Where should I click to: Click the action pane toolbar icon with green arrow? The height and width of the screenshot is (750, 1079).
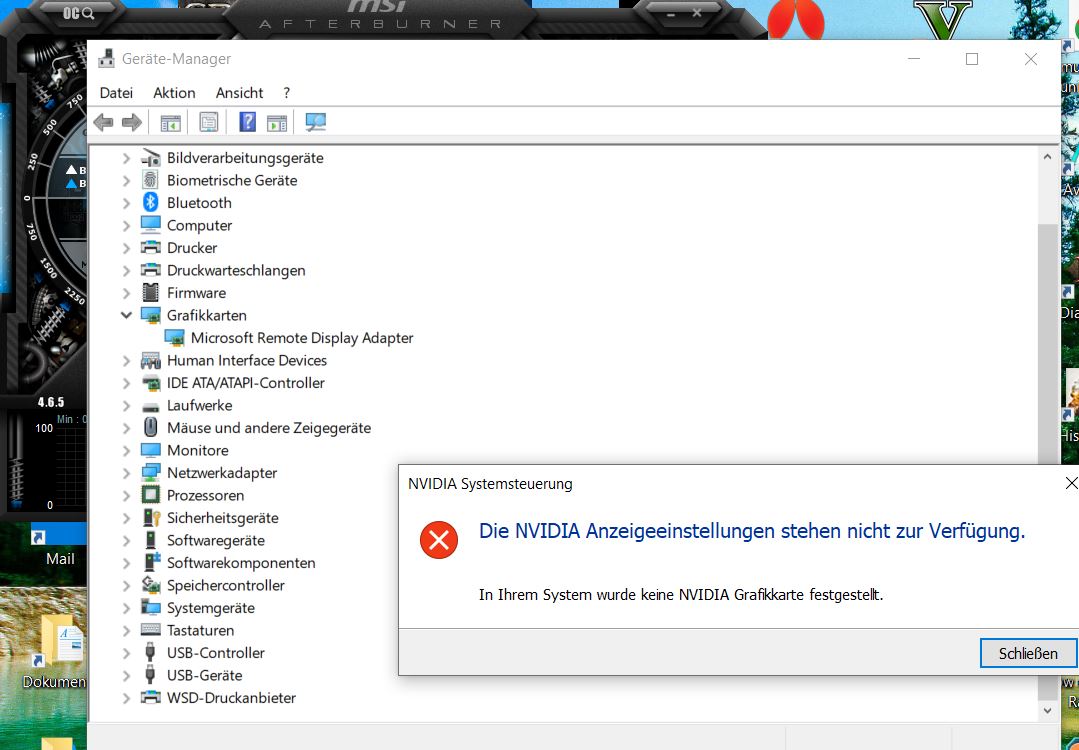(x=277, y=123)
